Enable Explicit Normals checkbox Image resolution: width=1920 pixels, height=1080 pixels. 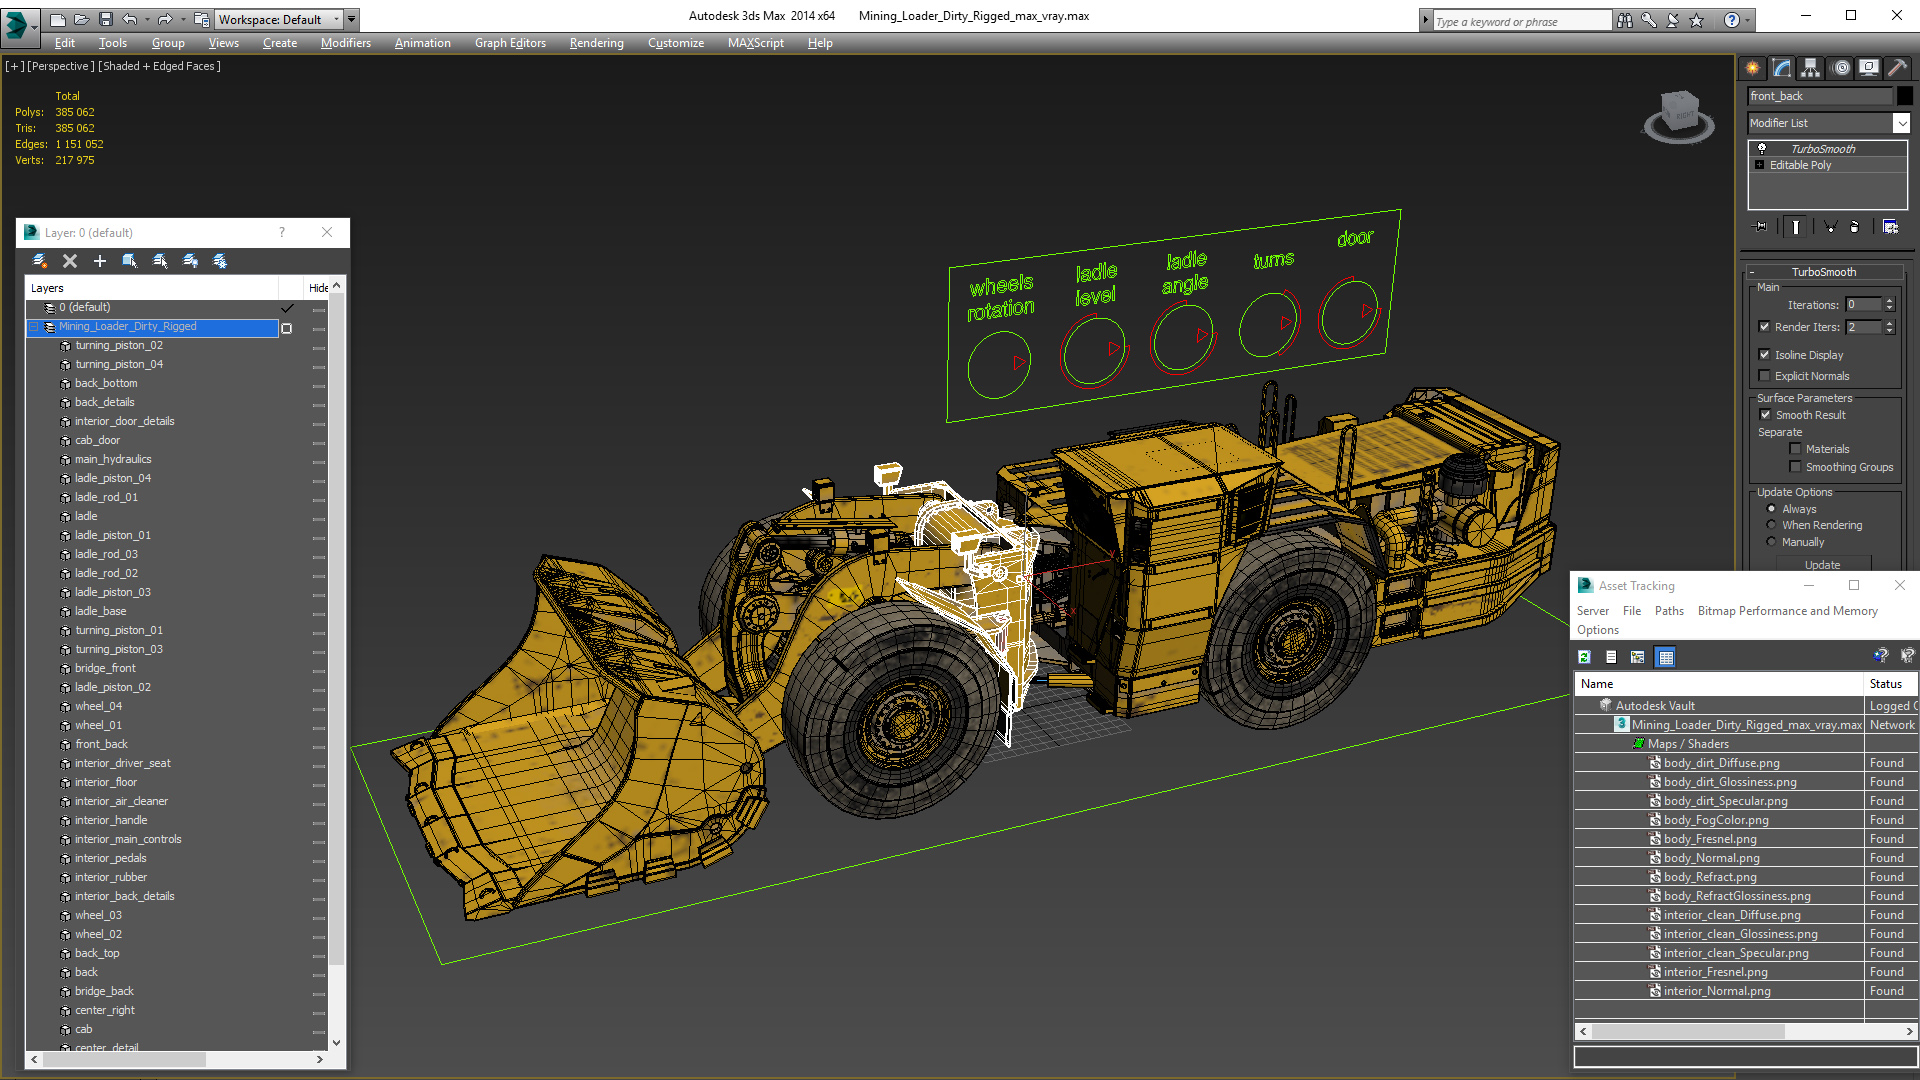click(x=1765, y=376)
